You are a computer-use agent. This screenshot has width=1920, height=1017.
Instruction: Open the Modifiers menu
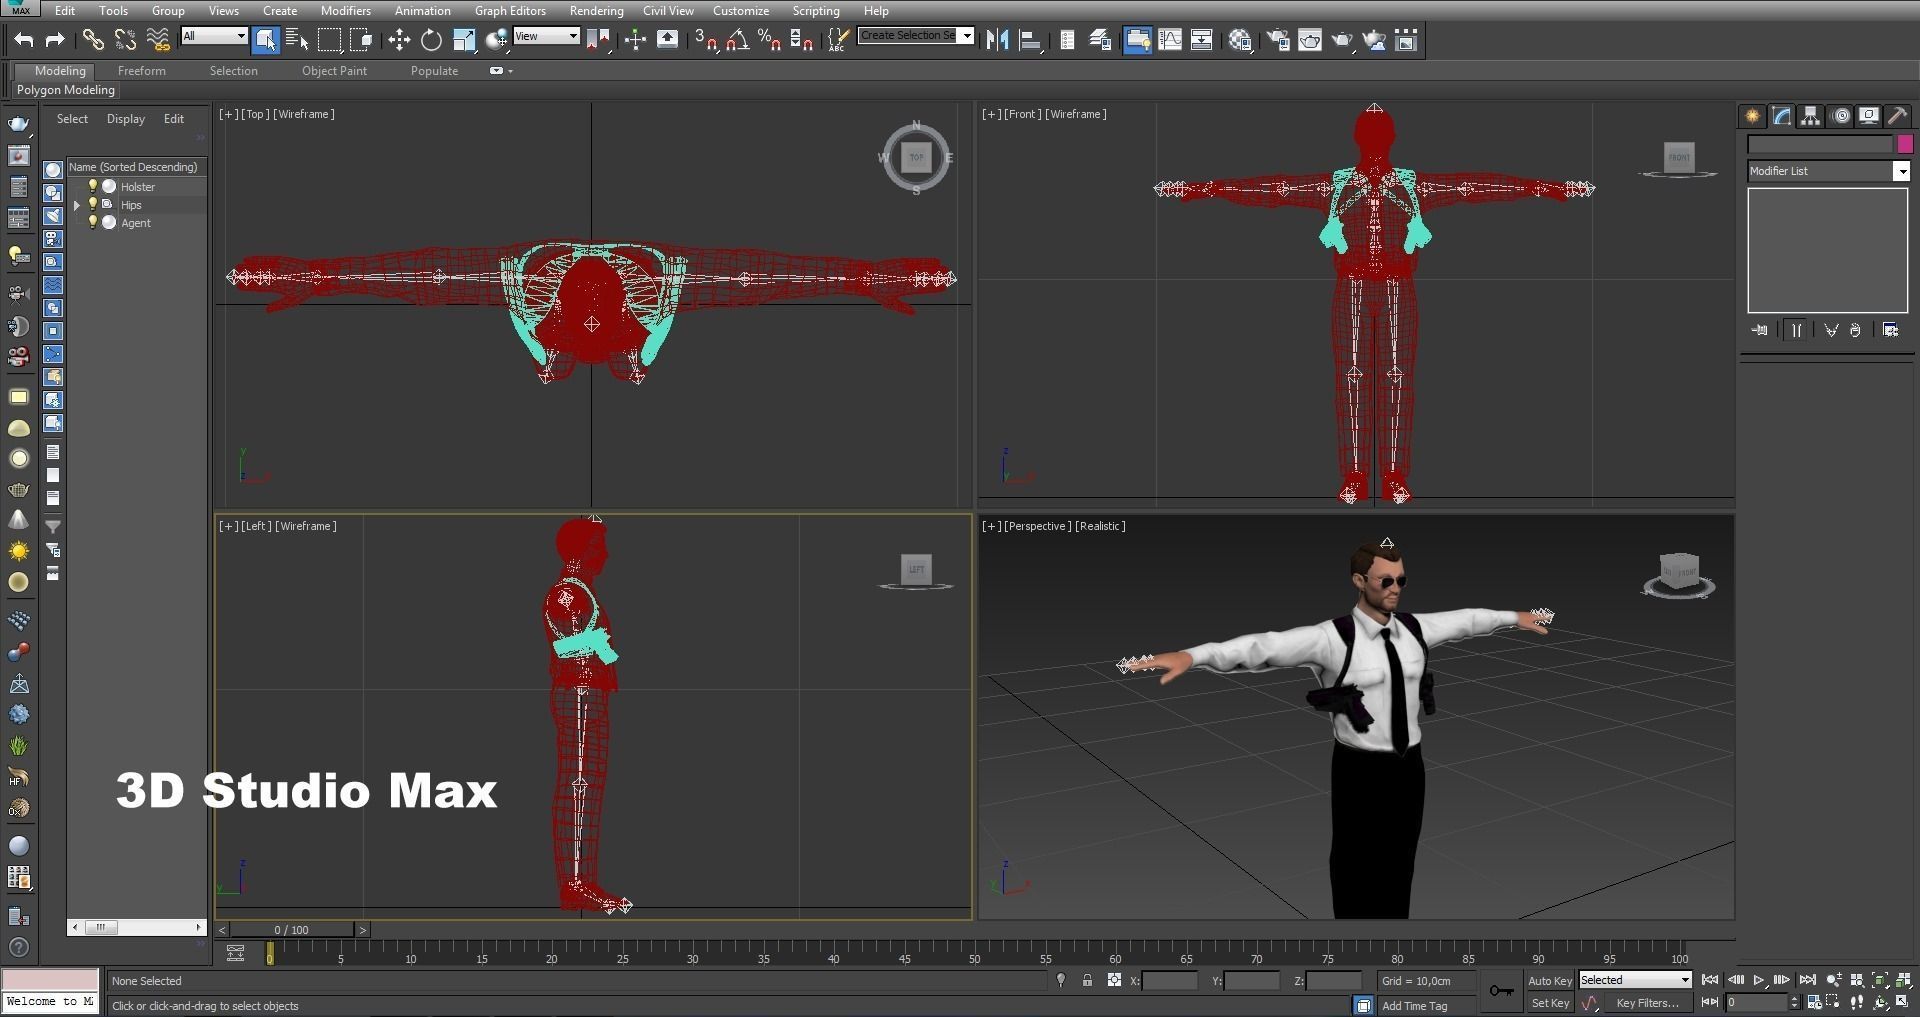pyautogui.click(x=345, y=10)
